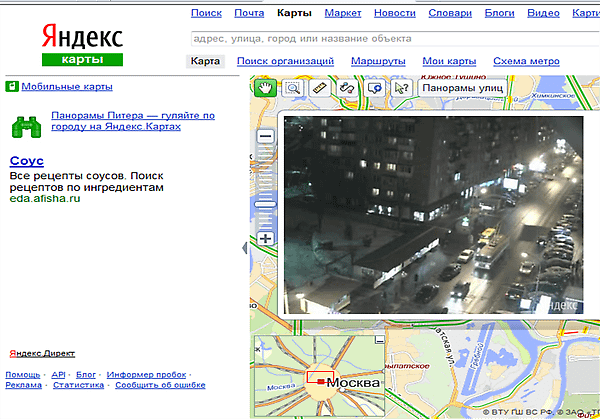Minimize the overview mini-map
The width and height of the screenshot is (600, 419).
pyautogui.click(x=380, y=339)
